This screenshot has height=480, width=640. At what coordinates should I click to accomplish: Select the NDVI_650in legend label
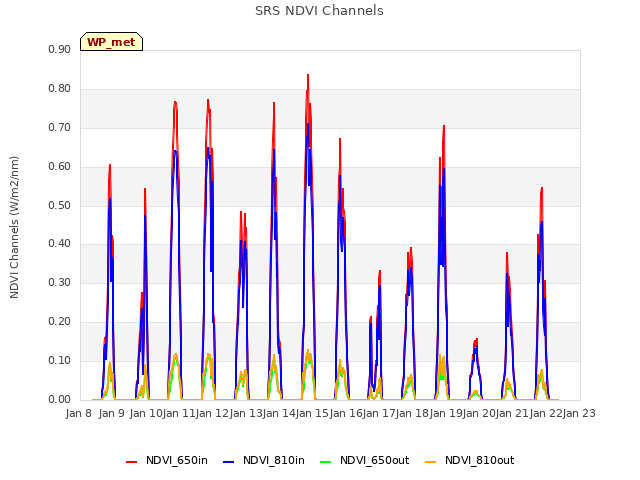[x=177, y=460]
